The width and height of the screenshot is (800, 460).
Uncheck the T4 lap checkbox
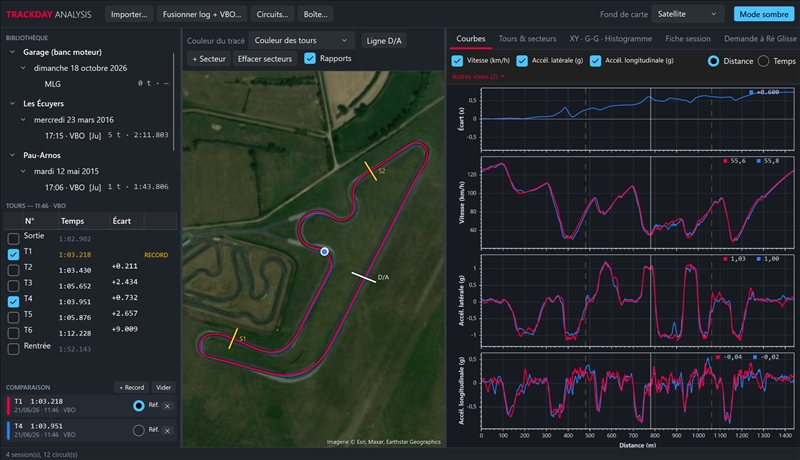[14, 301]
